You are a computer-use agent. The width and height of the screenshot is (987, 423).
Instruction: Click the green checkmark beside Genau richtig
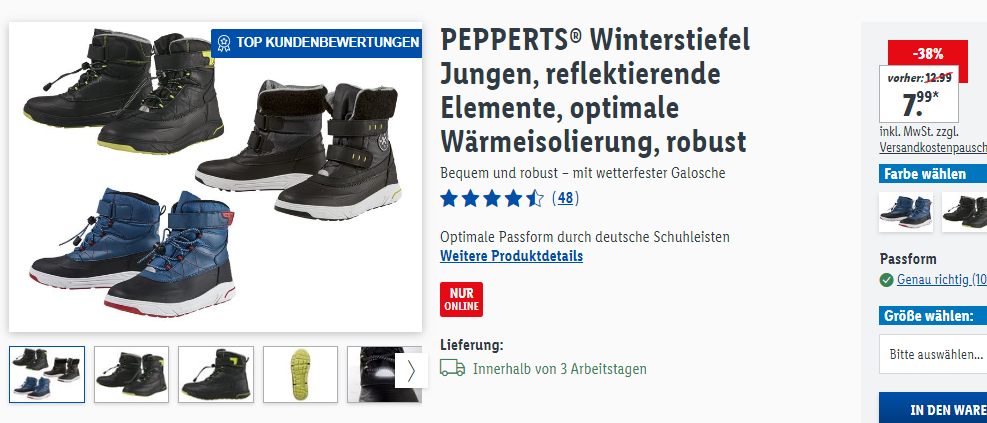coord(886,280)
